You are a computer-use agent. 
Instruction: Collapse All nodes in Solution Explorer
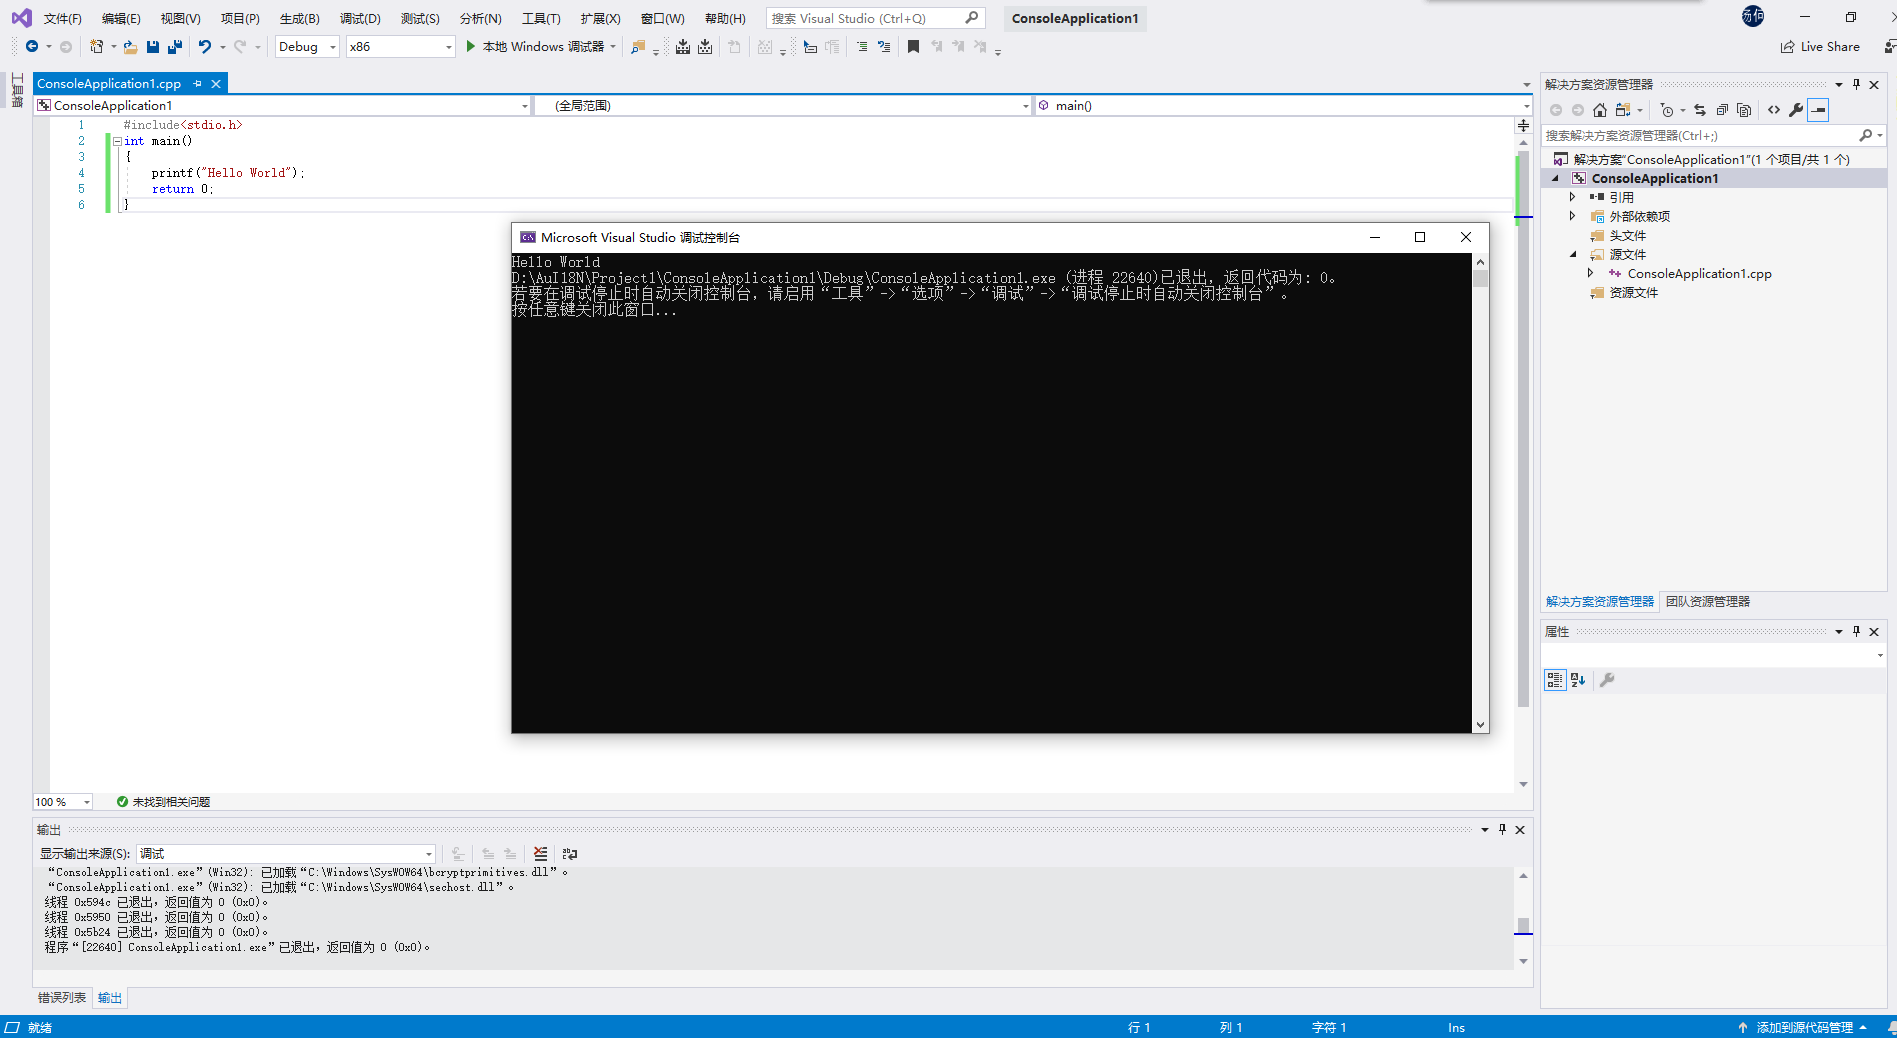tap(1722, 110)
